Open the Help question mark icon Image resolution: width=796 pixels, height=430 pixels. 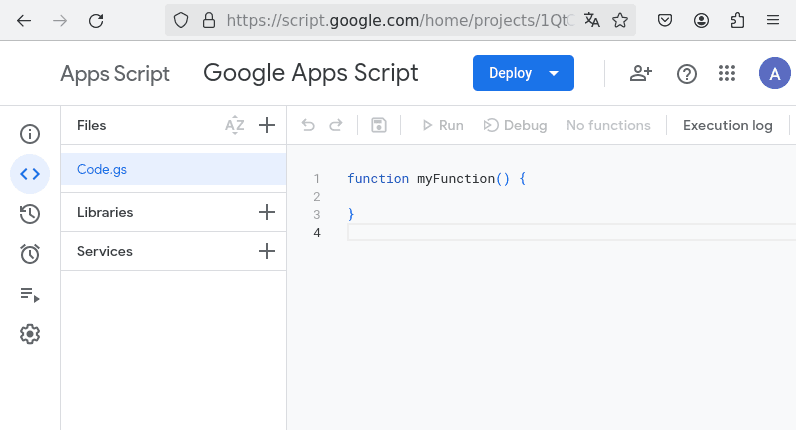coord(687,73)
